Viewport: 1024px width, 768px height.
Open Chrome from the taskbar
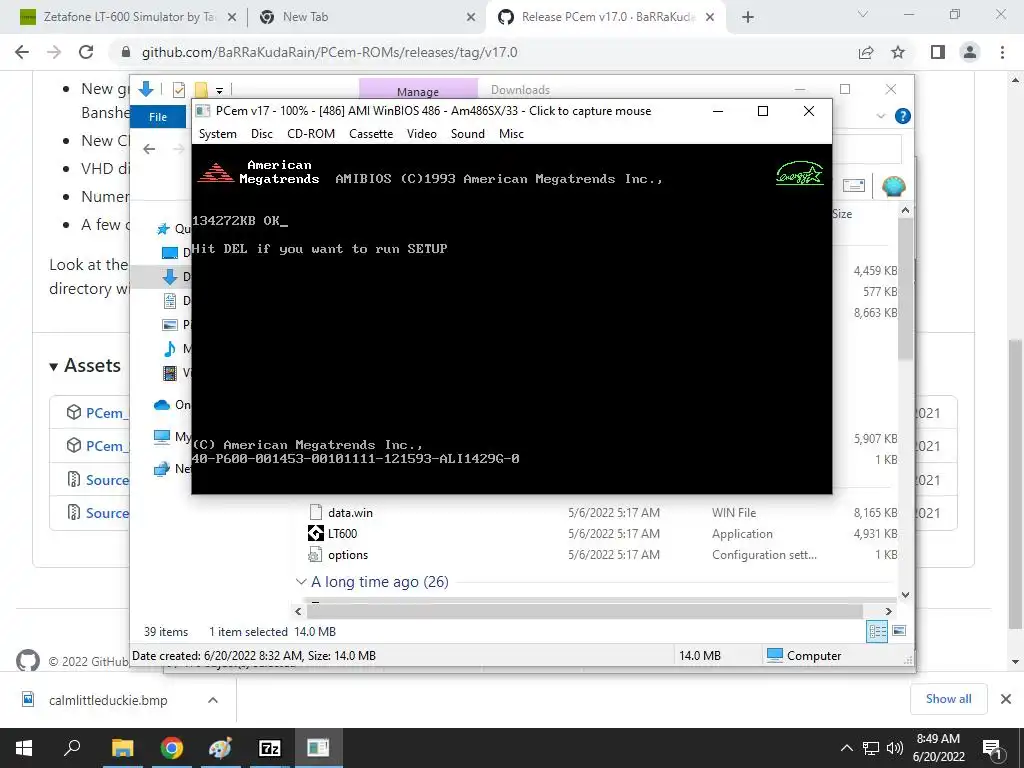click(x=172, y=748)
